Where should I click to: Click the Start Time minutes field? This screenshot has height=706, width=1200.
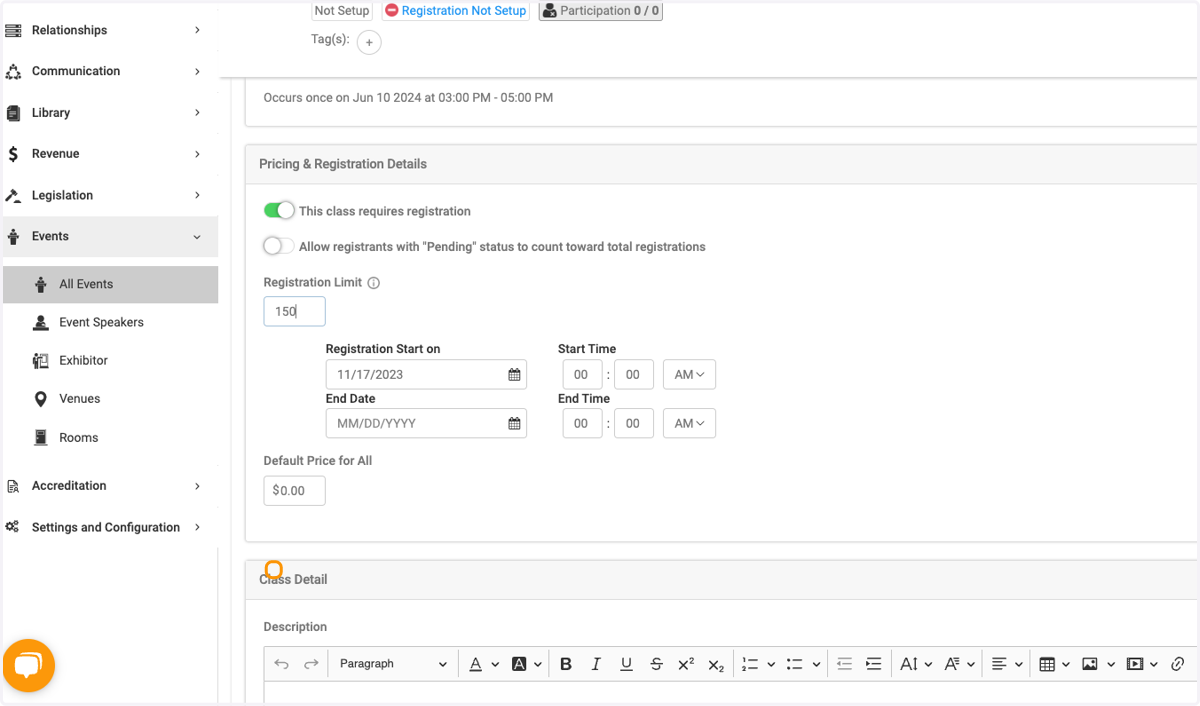click(633, 375)
